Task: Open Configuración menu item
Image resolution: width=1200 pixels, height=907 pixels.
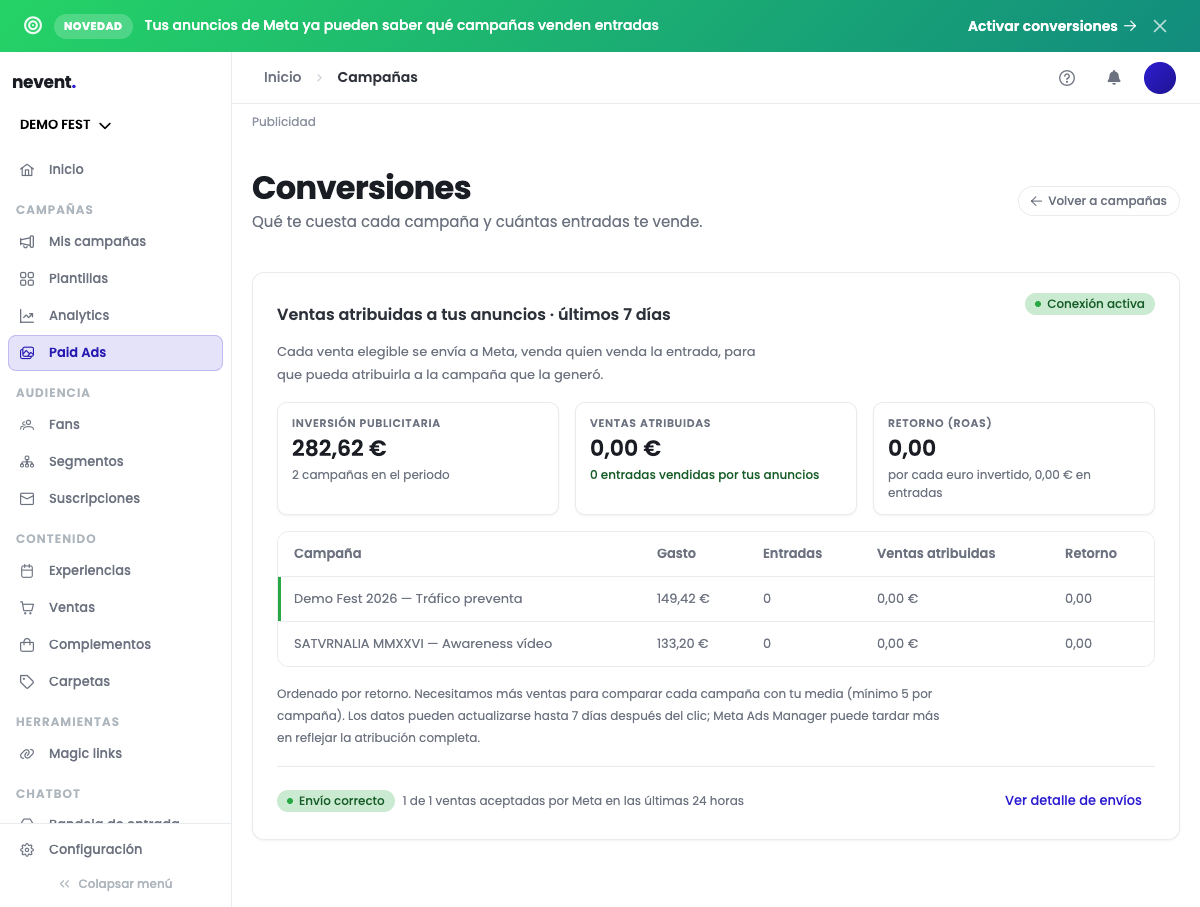Action: click(x=115, y=850)
